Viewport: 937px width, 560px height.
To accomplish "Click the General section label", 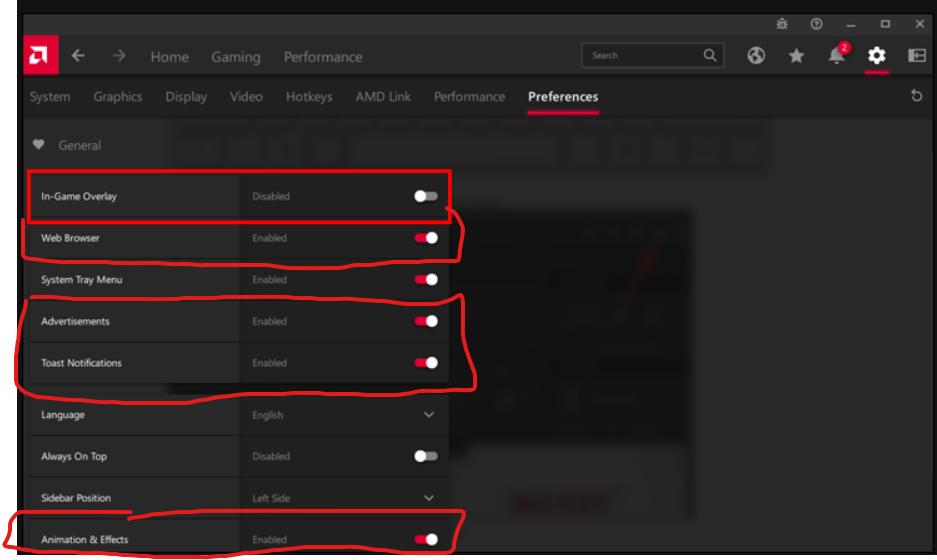I will [79, 145].
